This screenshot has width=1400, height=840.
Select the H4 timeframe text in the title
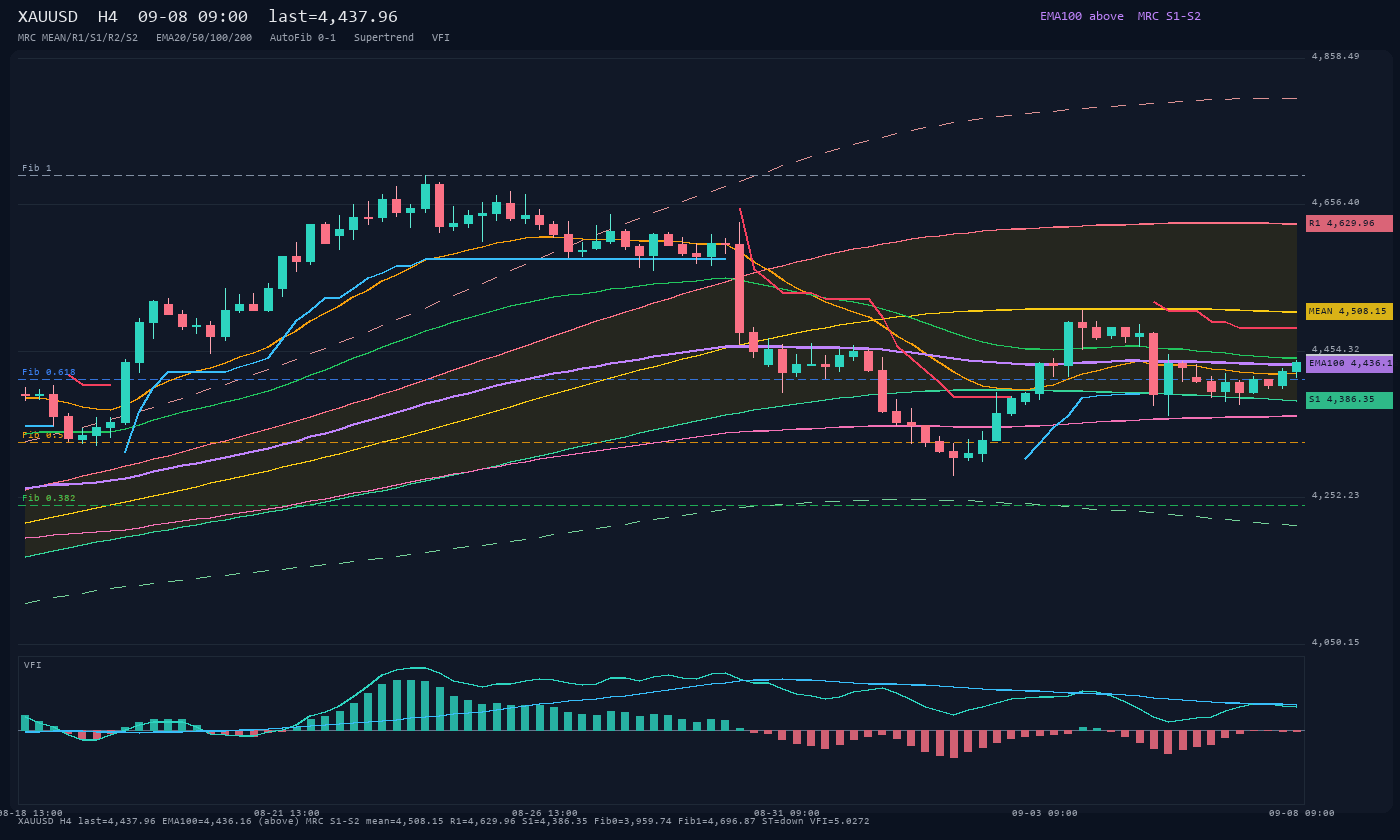coord(108,17)
